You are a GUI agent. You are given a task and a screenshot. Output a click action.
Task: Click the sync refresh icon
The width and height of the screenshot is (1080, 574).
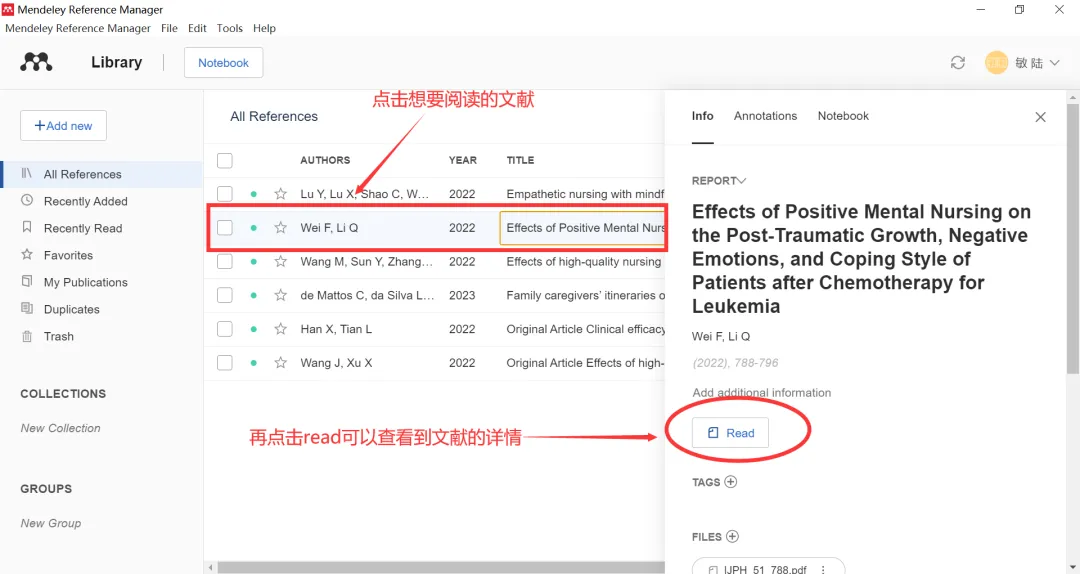957,63
